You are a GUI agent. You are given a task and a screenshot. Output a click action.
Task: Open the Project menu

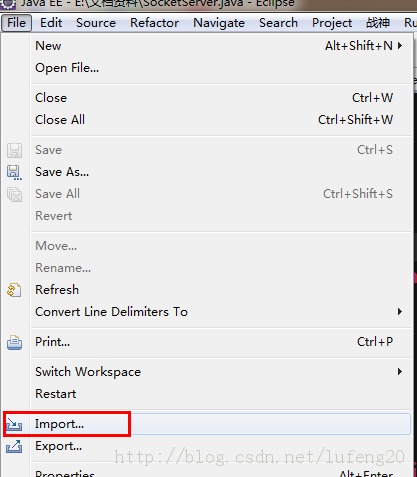(332, 23)
